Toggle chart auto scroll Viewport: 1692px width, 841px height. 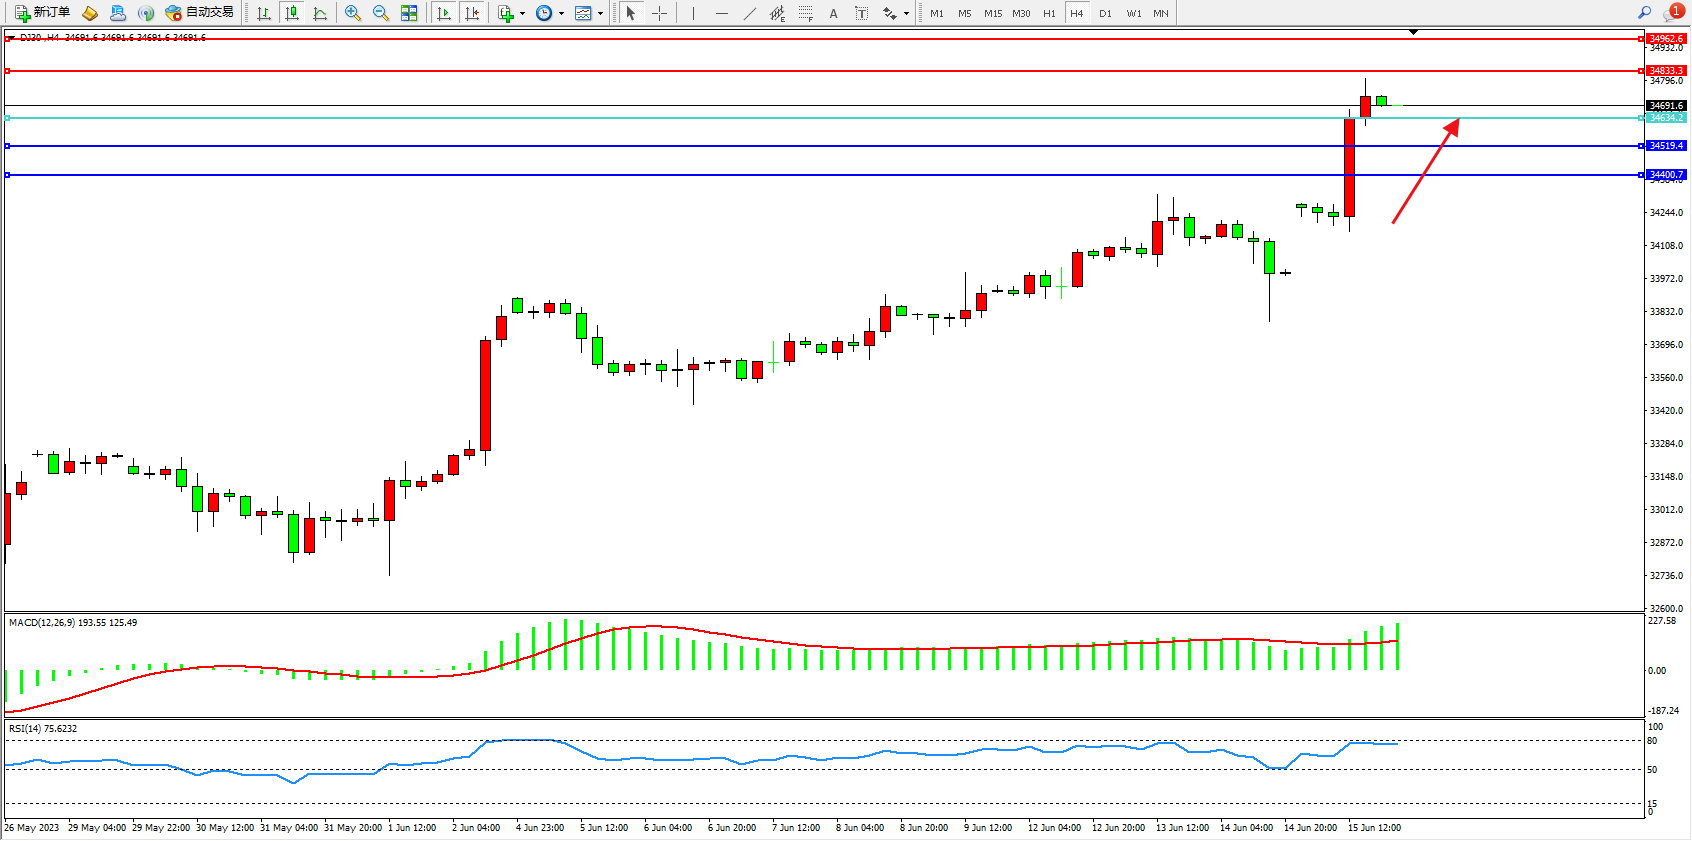click(445, 13)
